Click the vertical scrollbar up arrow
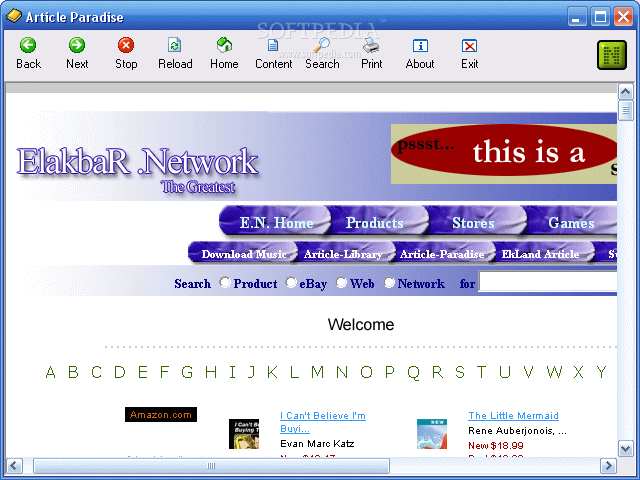 626,92
